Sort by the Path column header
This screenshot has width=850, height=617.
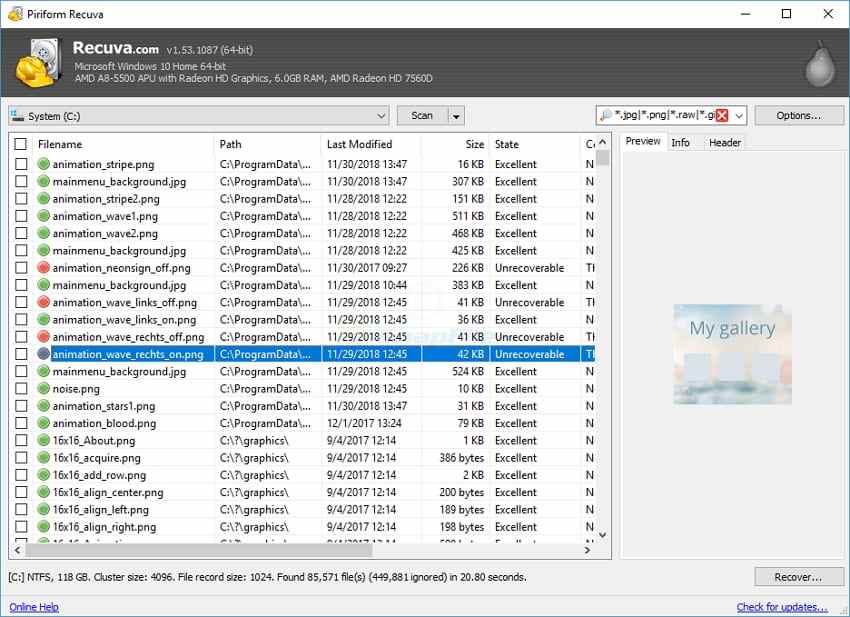tap(268, 144)
